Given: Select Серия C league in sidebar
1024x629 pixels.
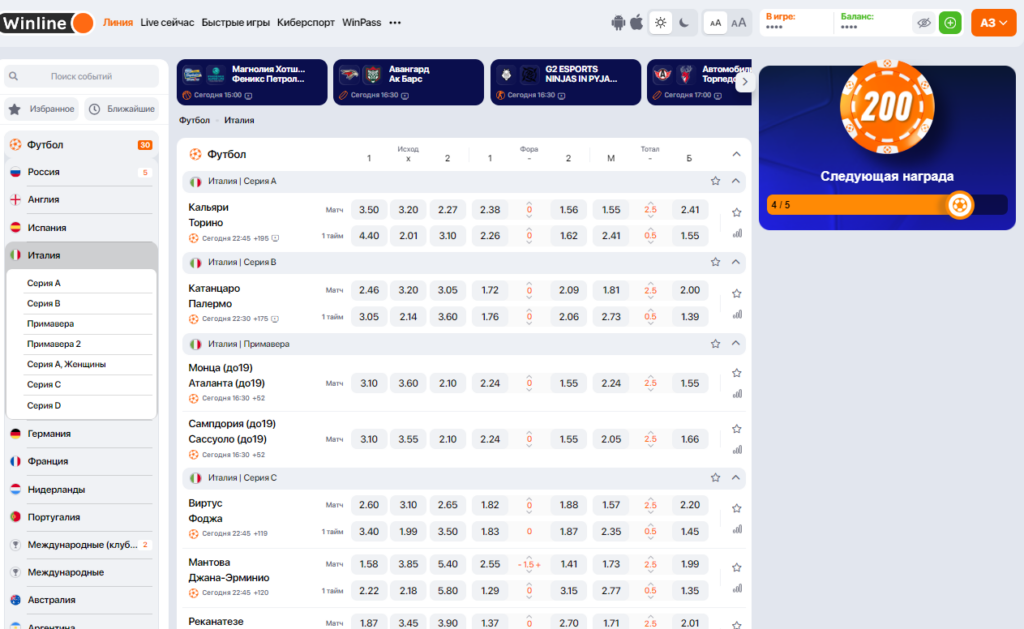Looking at the screenshot, I should coord(44,385).
